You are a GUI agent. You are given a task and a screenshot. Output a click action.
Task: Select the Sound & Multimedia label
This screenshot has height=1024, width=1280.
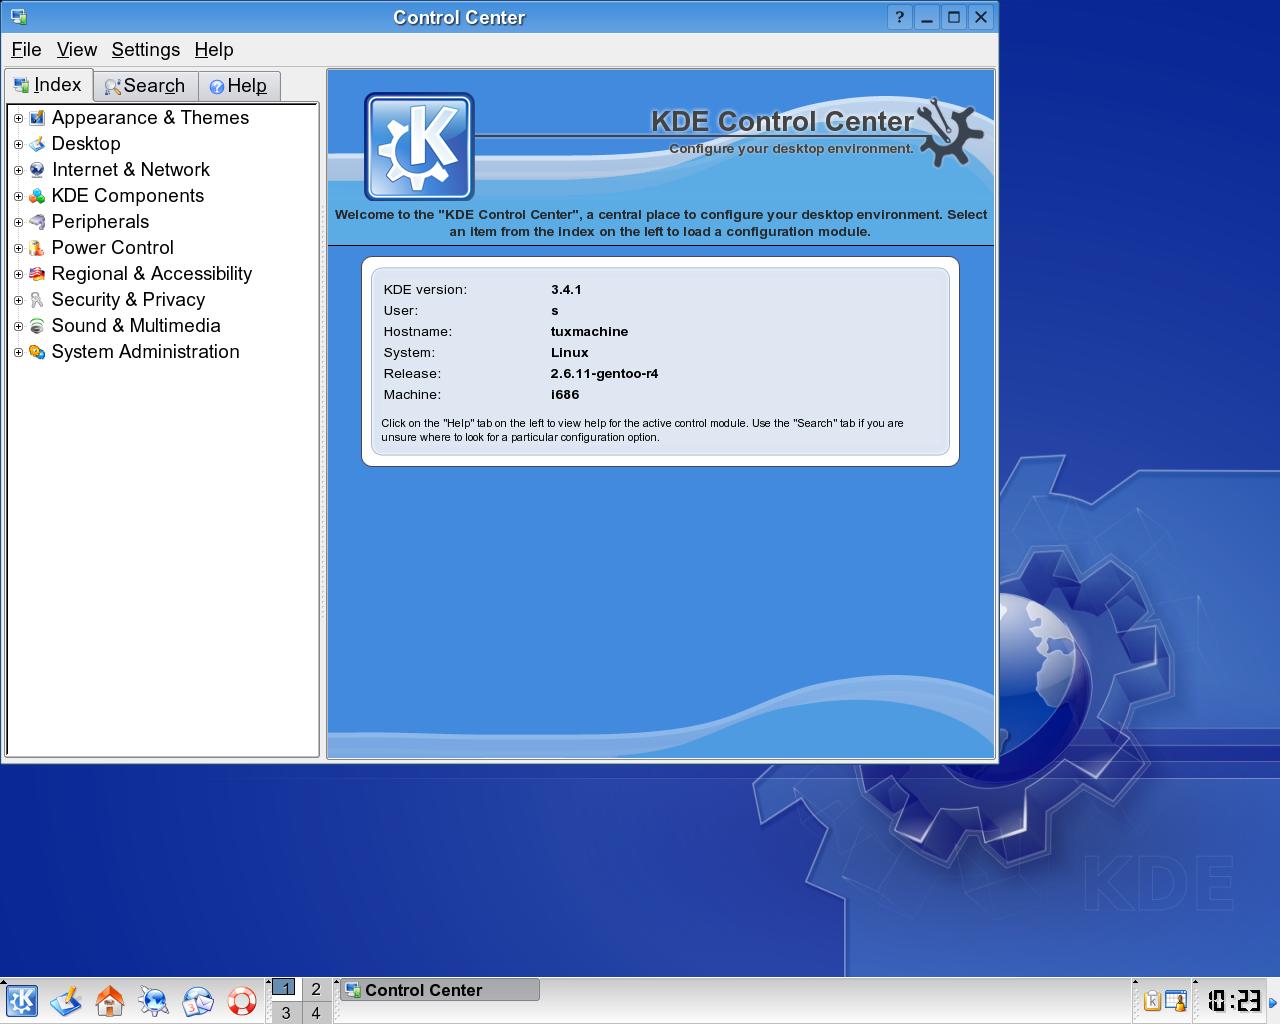pos(136,326)
